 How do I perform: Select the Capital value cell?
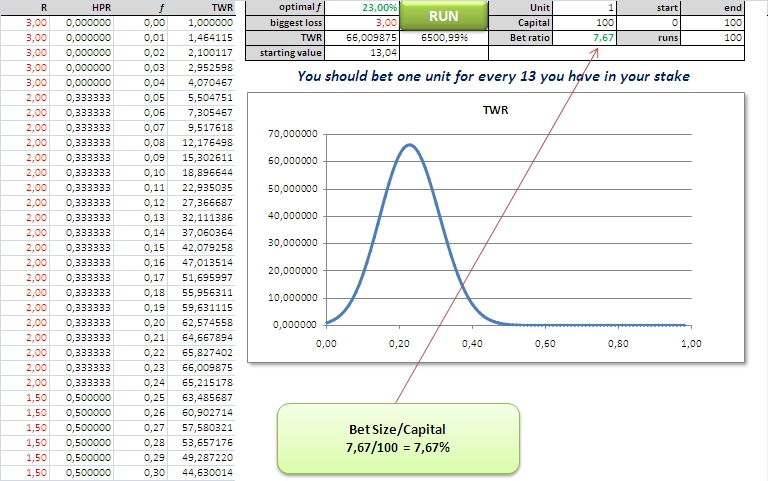click(590, 21)
